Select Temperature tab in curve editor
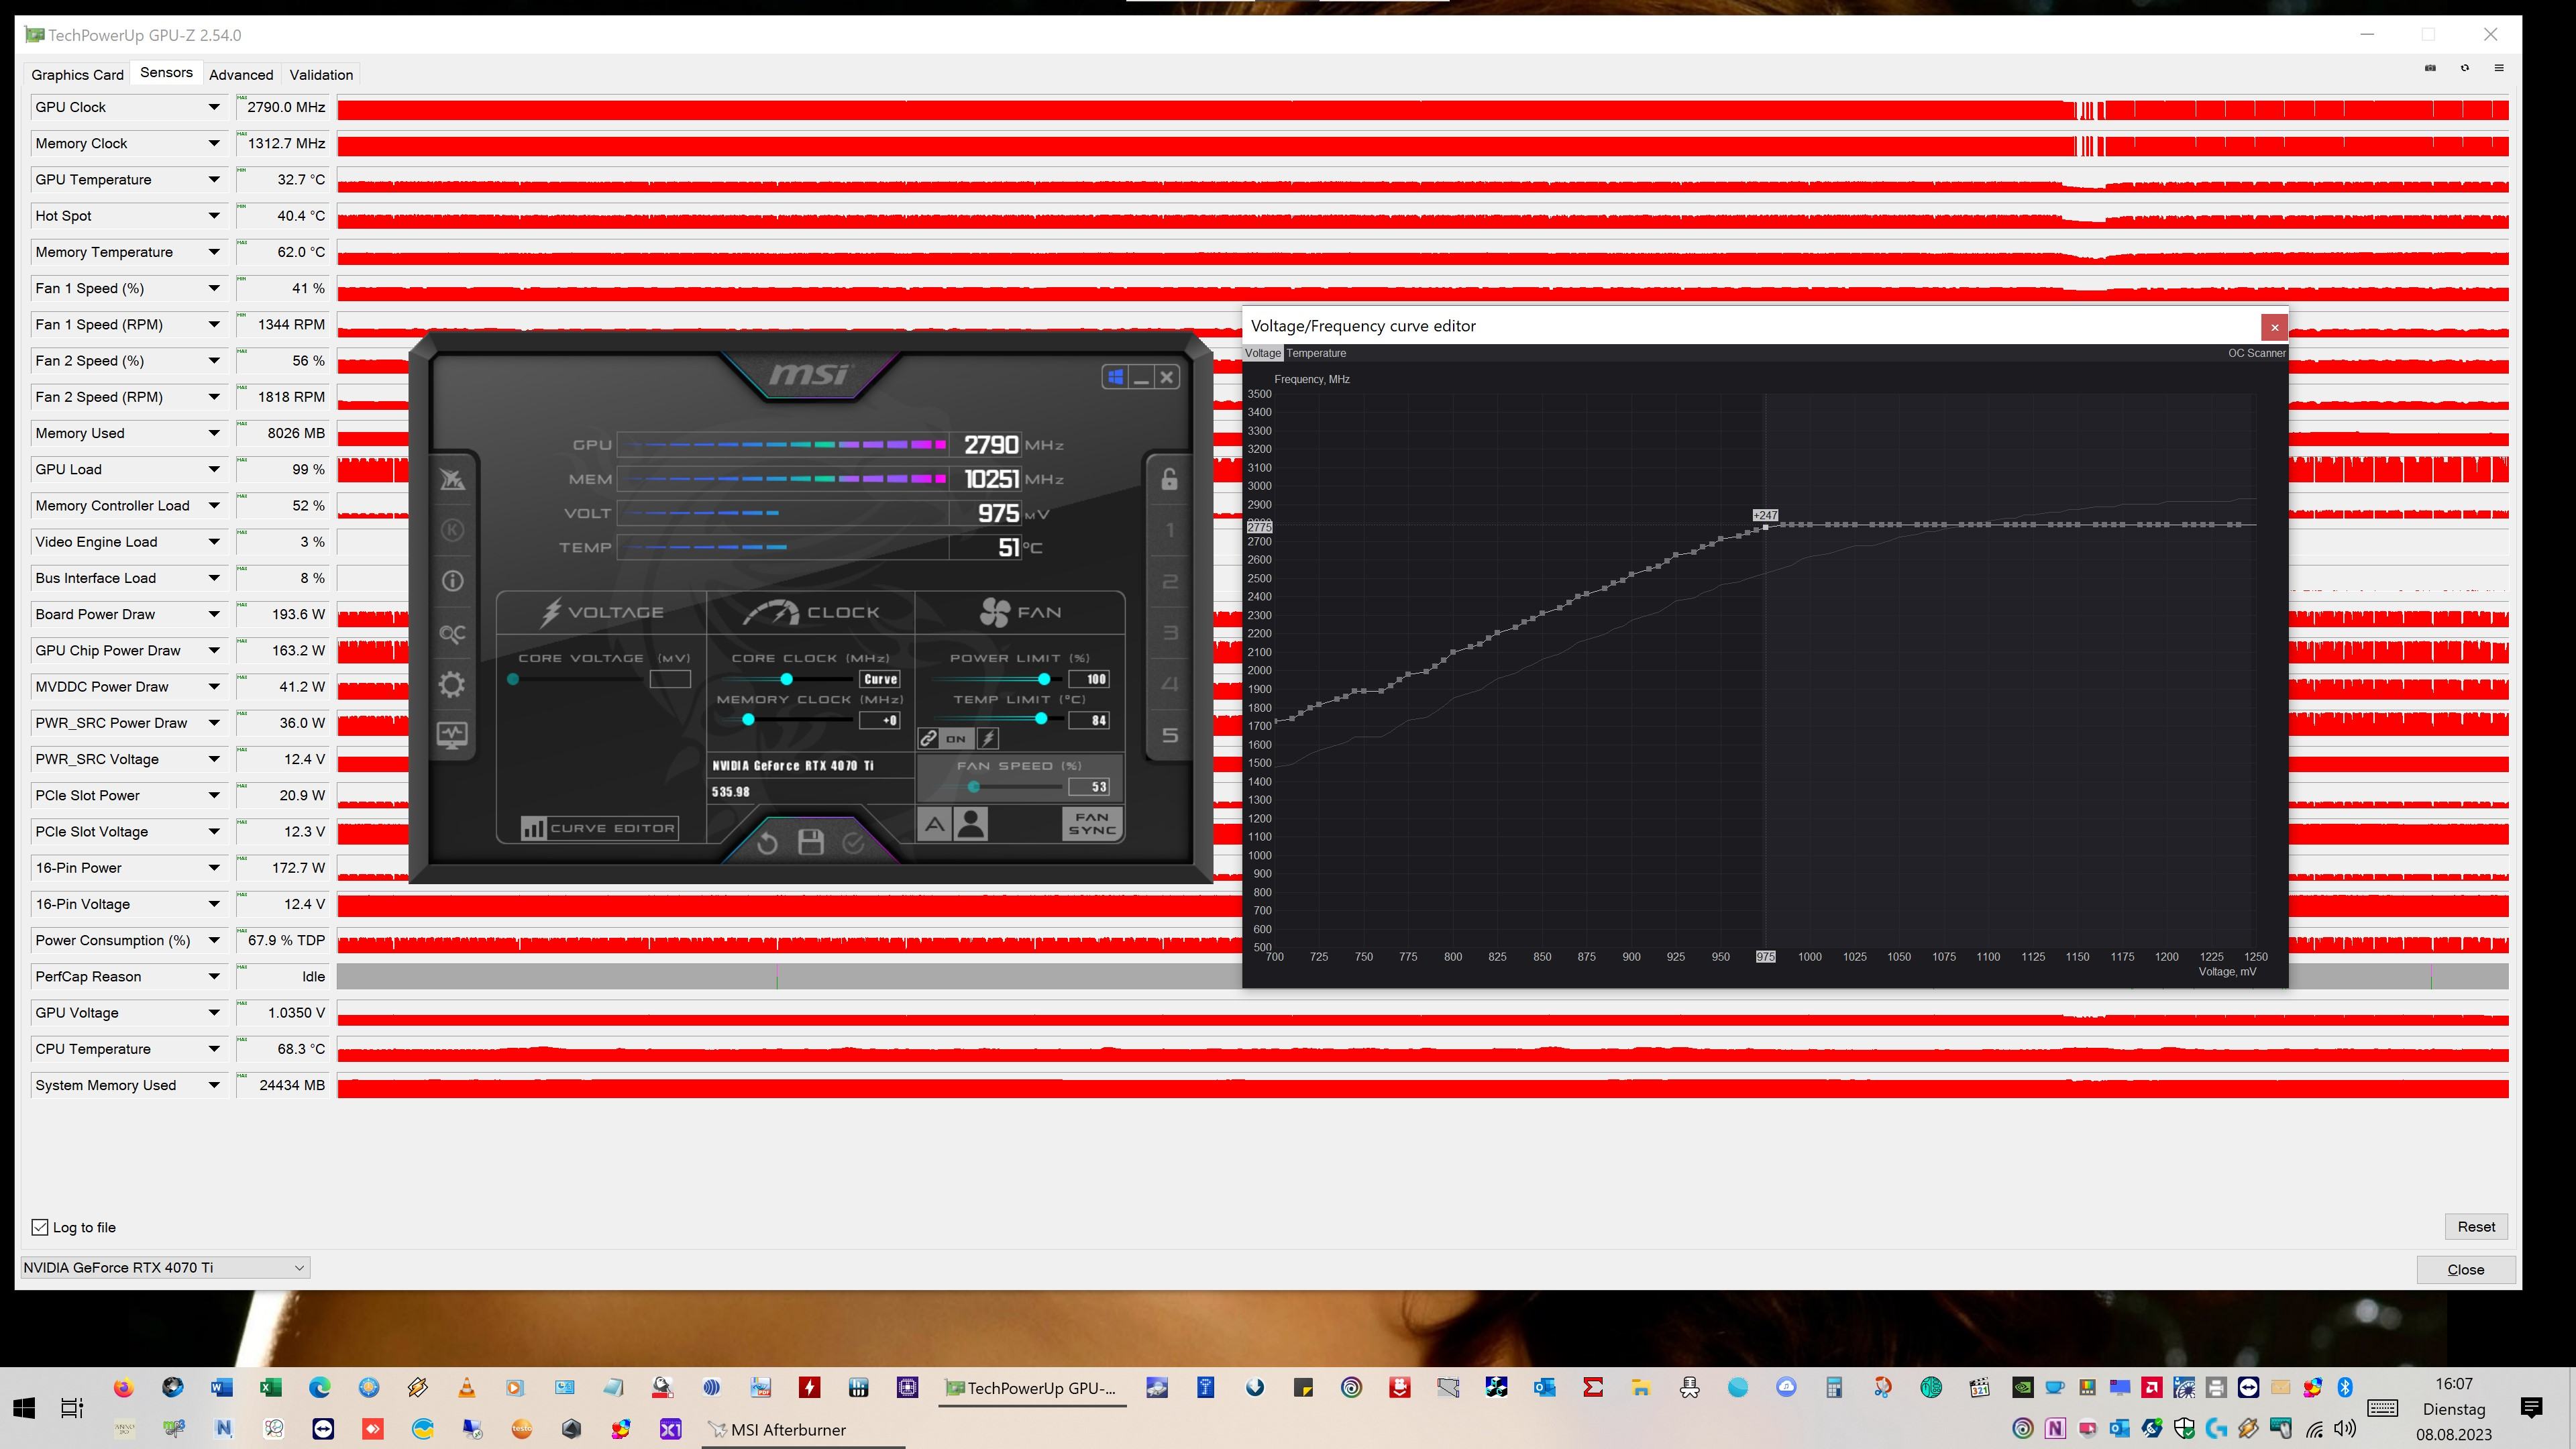 [1316, 353]
